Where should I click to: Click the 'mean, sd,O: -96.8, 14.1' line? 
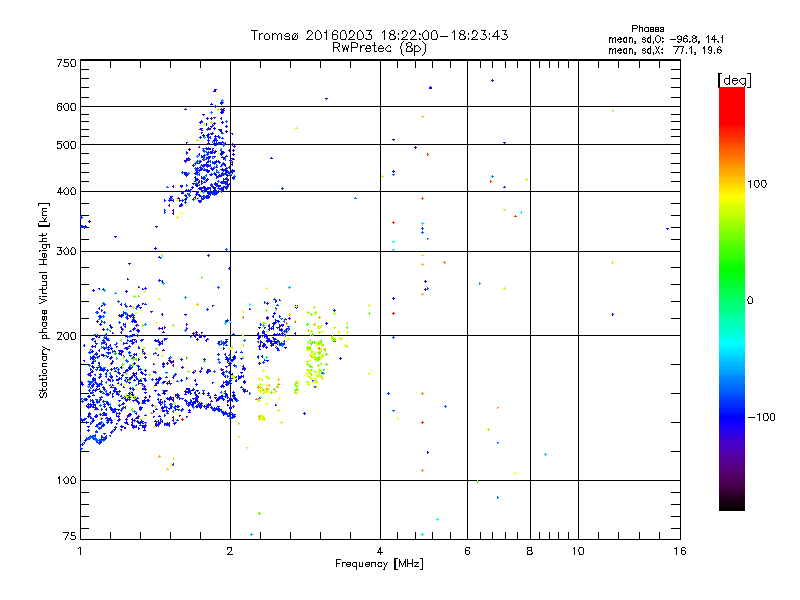[x=666, y=39]
